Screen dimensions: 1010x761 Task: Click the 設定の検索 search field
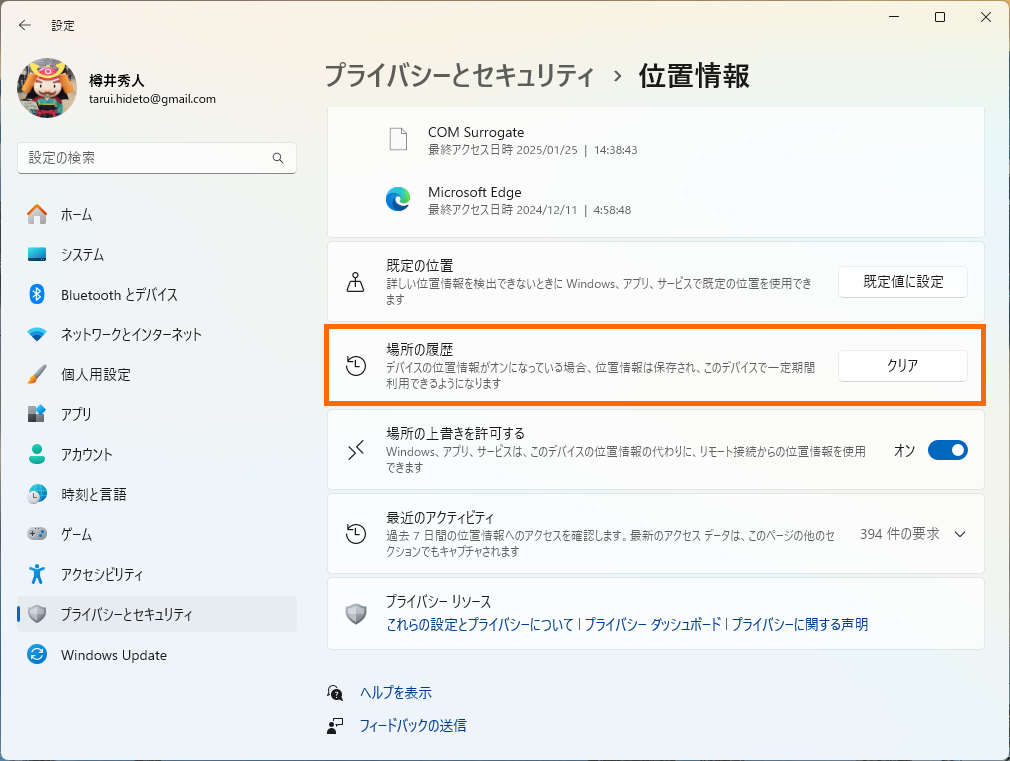(x=156, y=158)
